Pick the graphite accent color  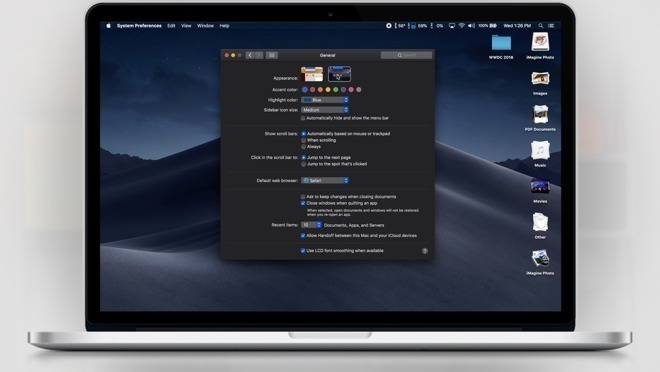tap(359, 90)
